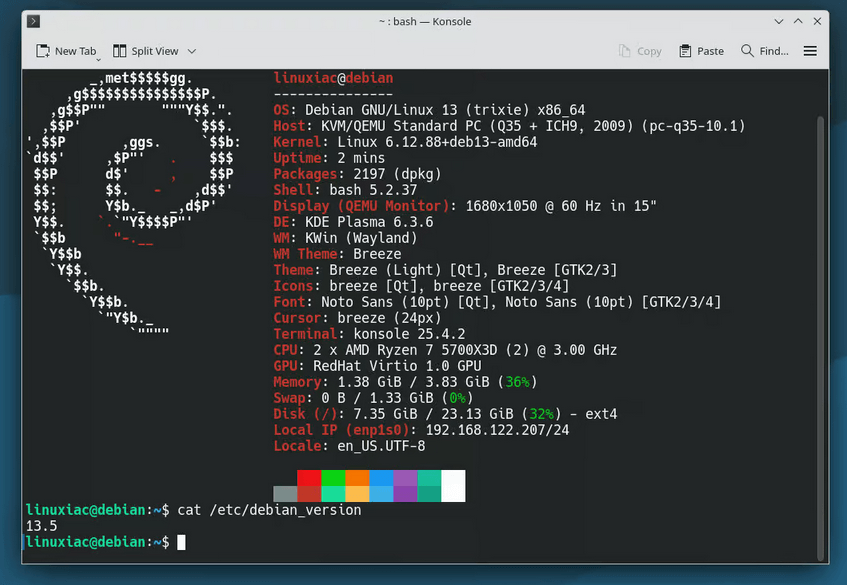The width and height of the screenshot is (848, 585).
Task: Minimize the Konsole window
Action: [x=778, y=21]
